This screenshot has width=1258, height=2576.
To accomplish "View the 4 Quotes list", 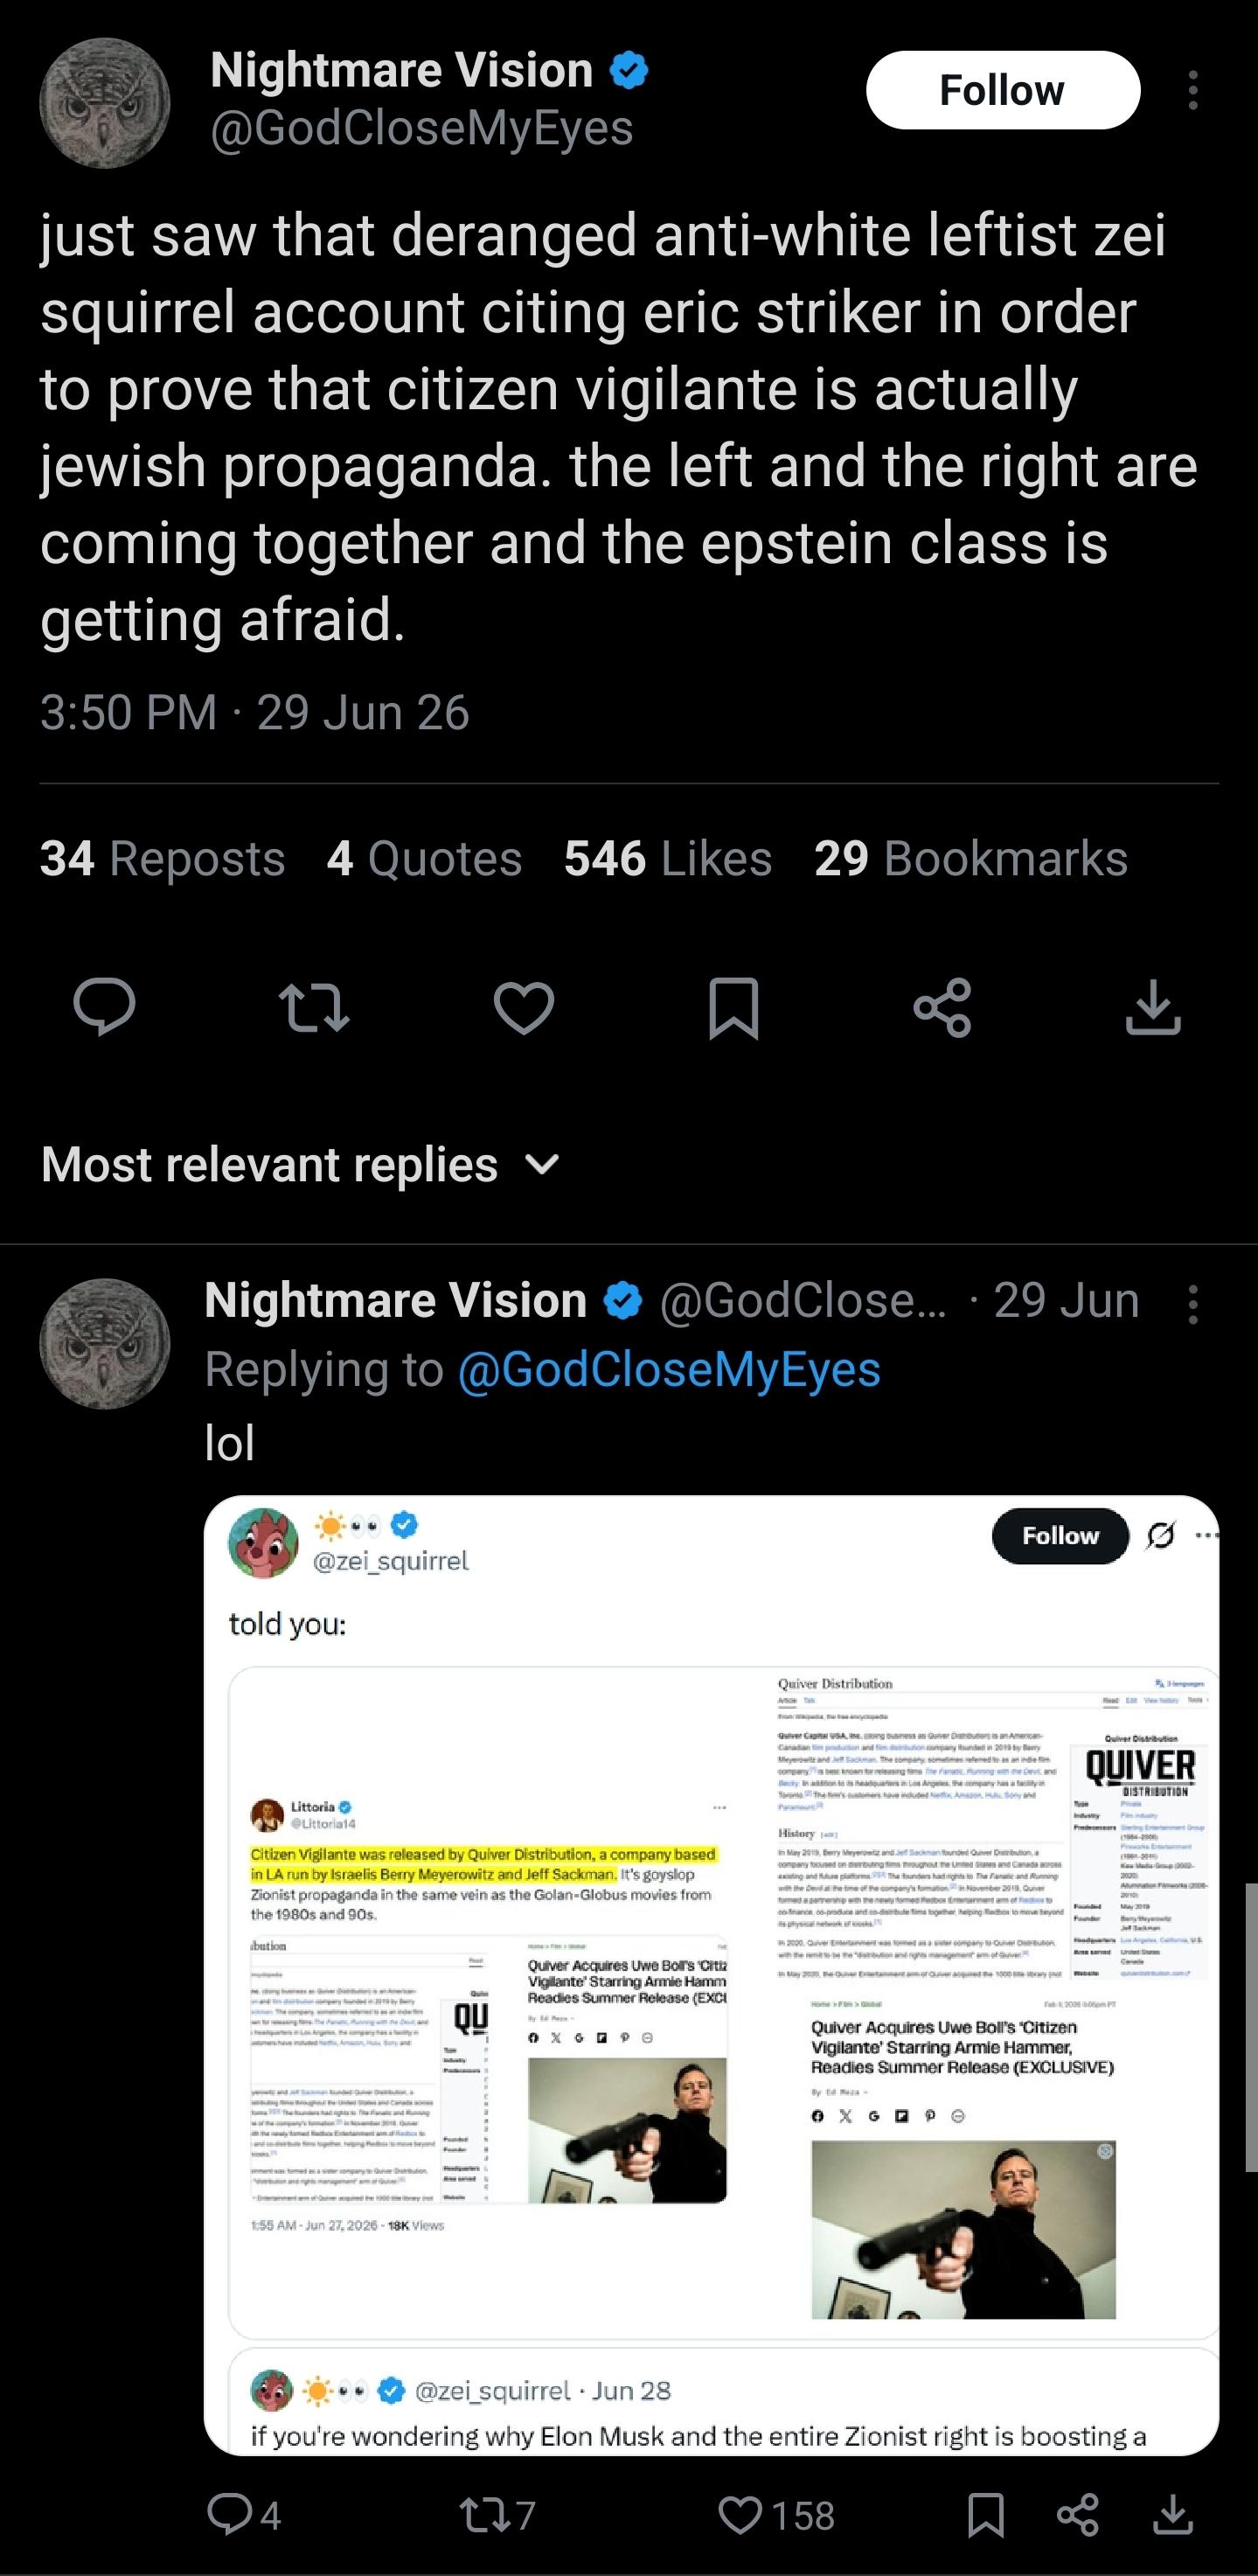I will point(424,858).
